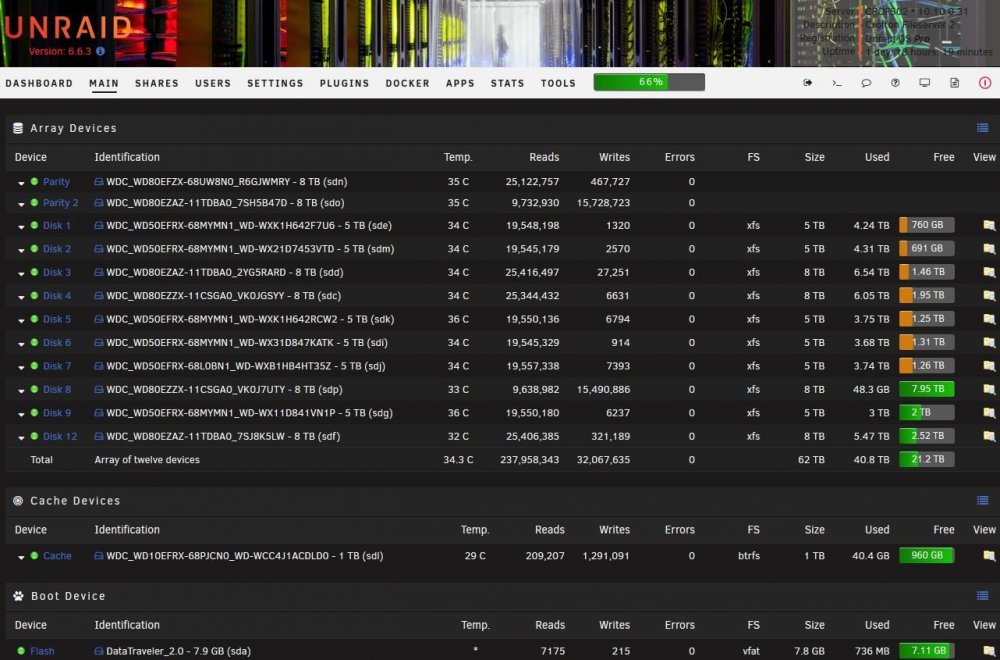Open the Disk 1 settings link

[57, 225]
